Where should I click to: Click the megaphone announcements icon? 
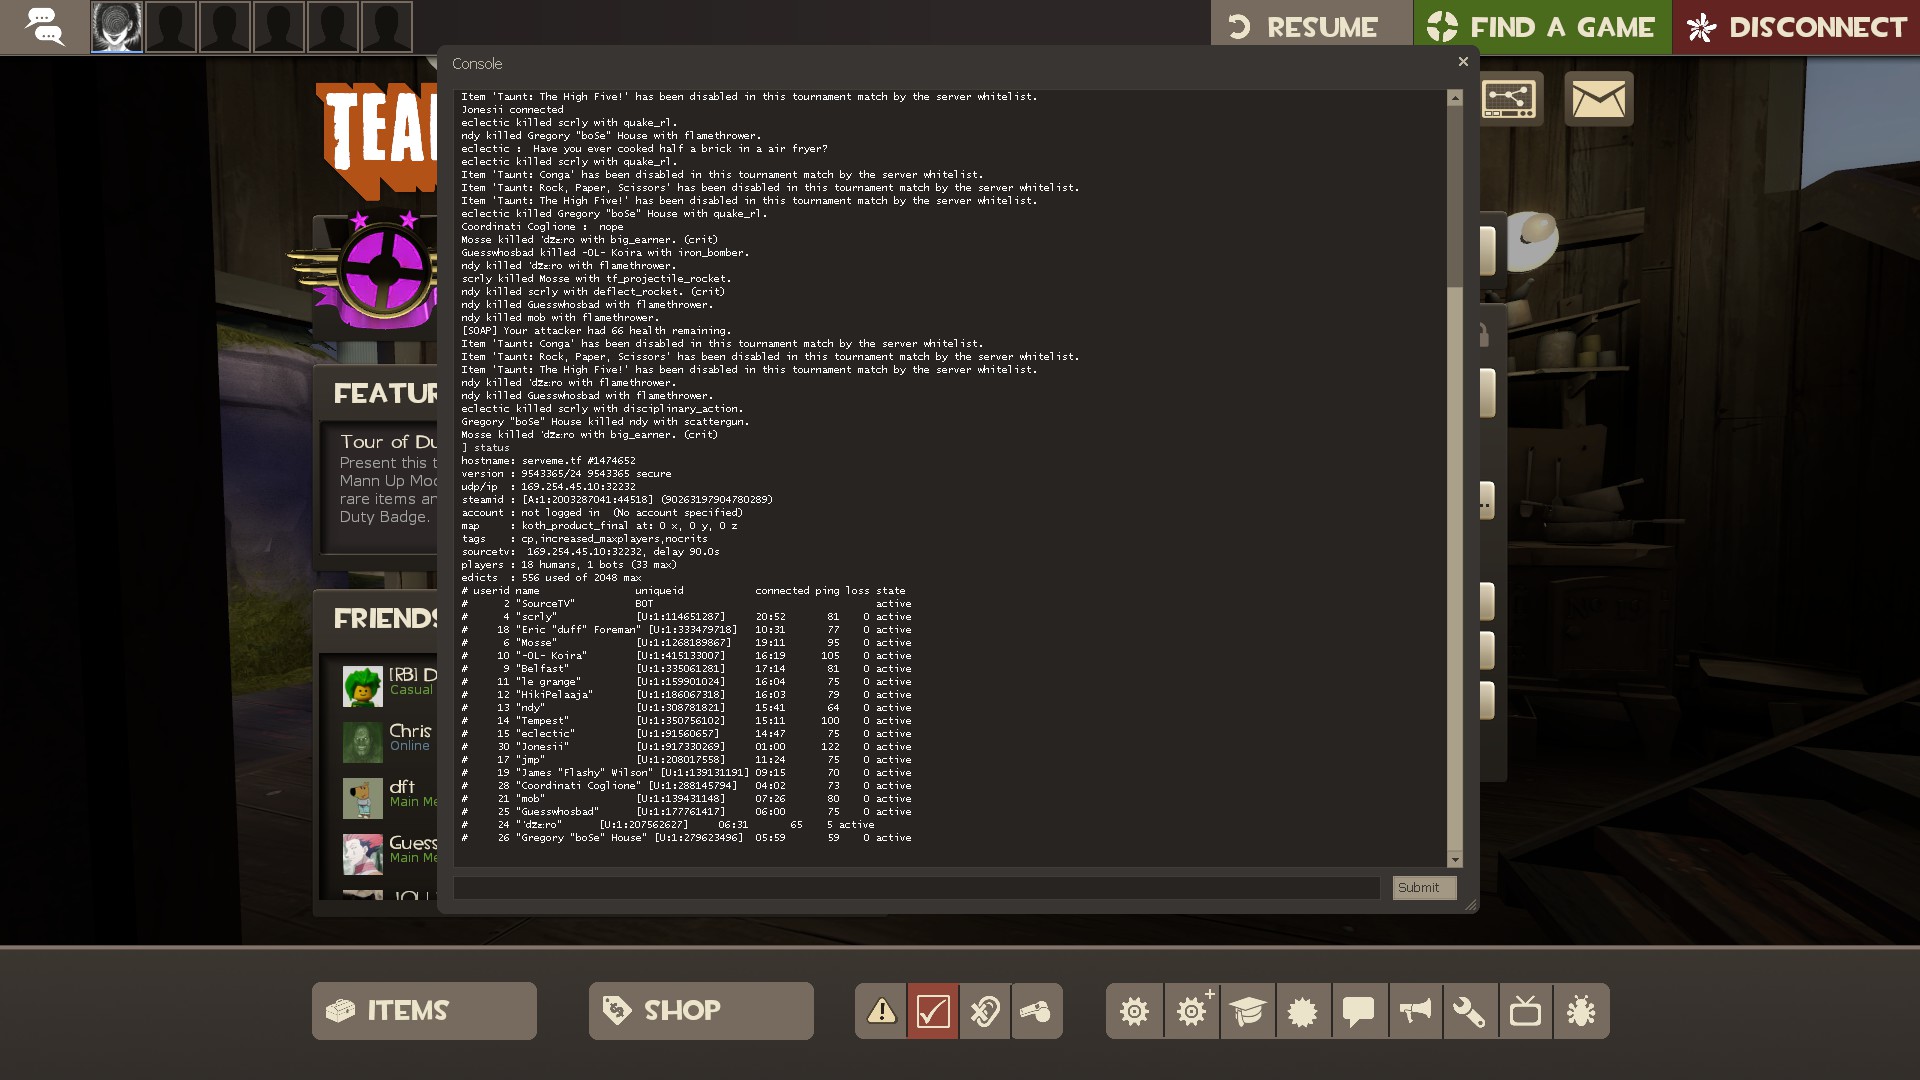(x=1414, y=1011)
